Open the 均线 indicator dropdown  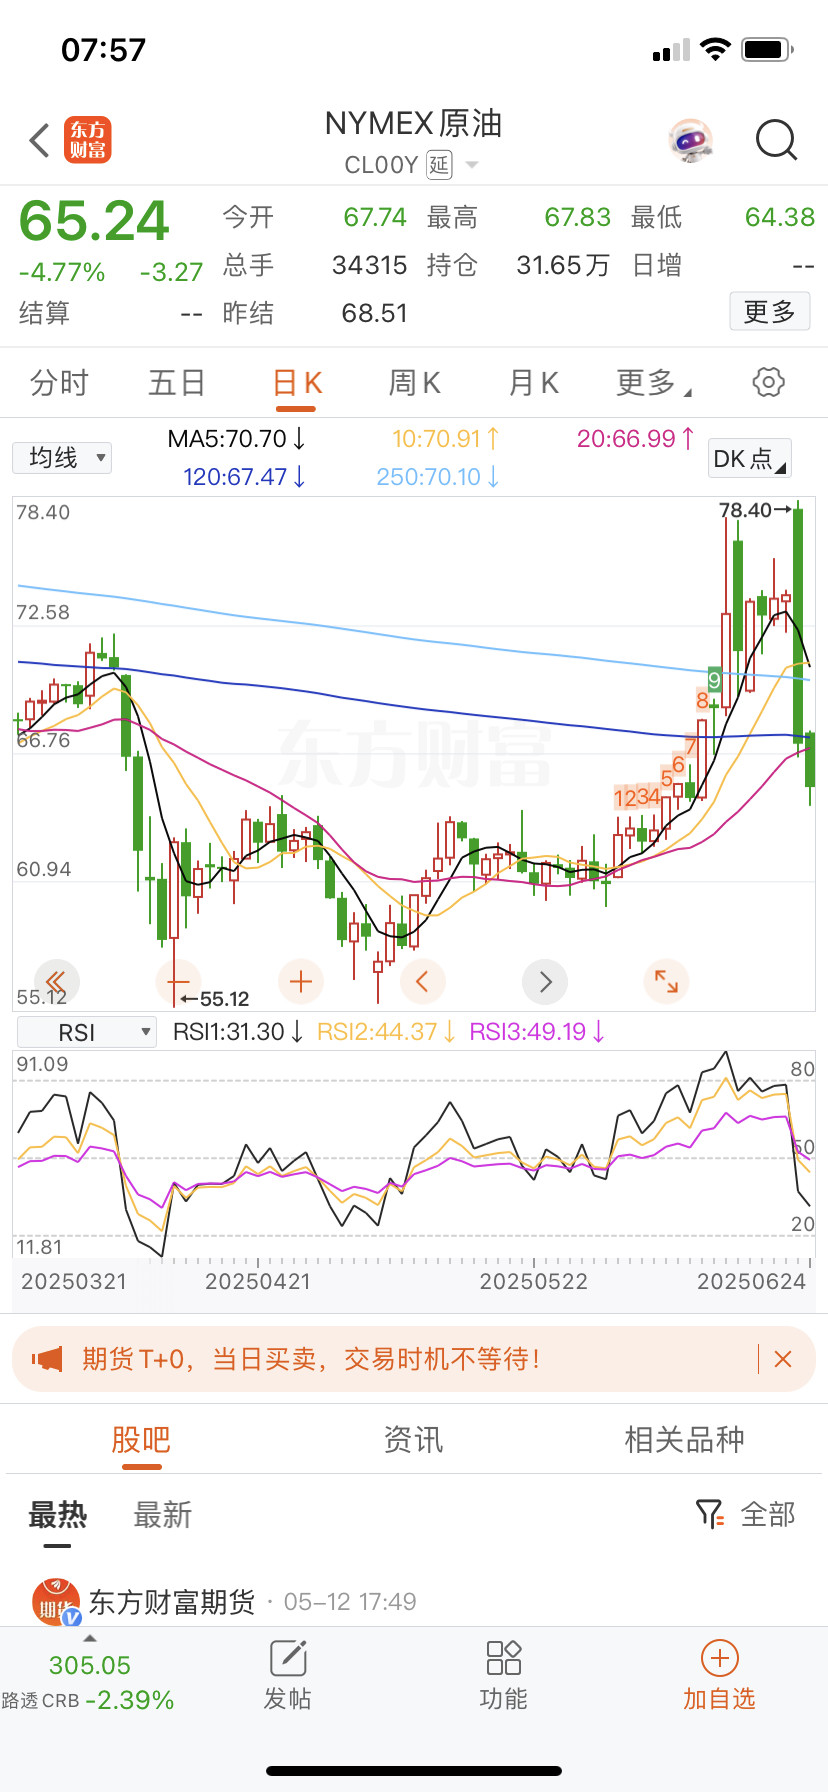pyautogui.click(x=62, y=458)
